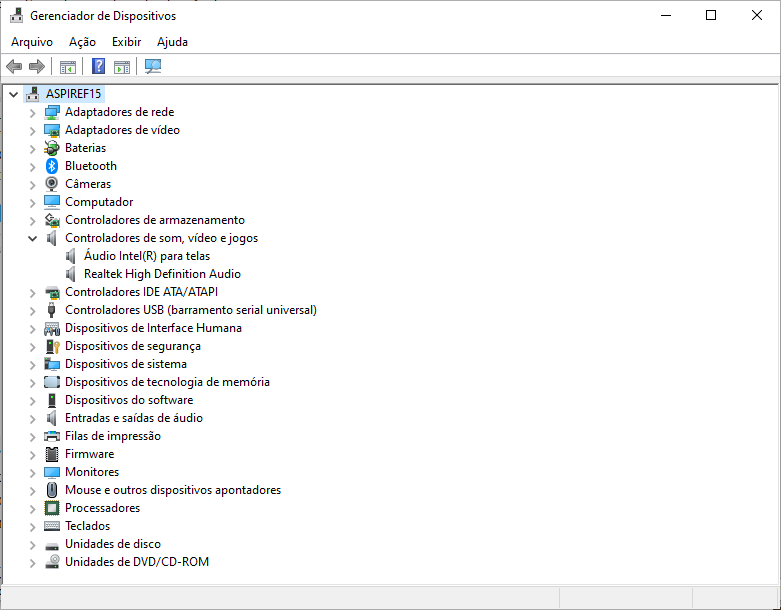Viewport: 781px width, 610px height.
Task: Click the Bluetooth logo icon
Action: [x=52, y=166]
